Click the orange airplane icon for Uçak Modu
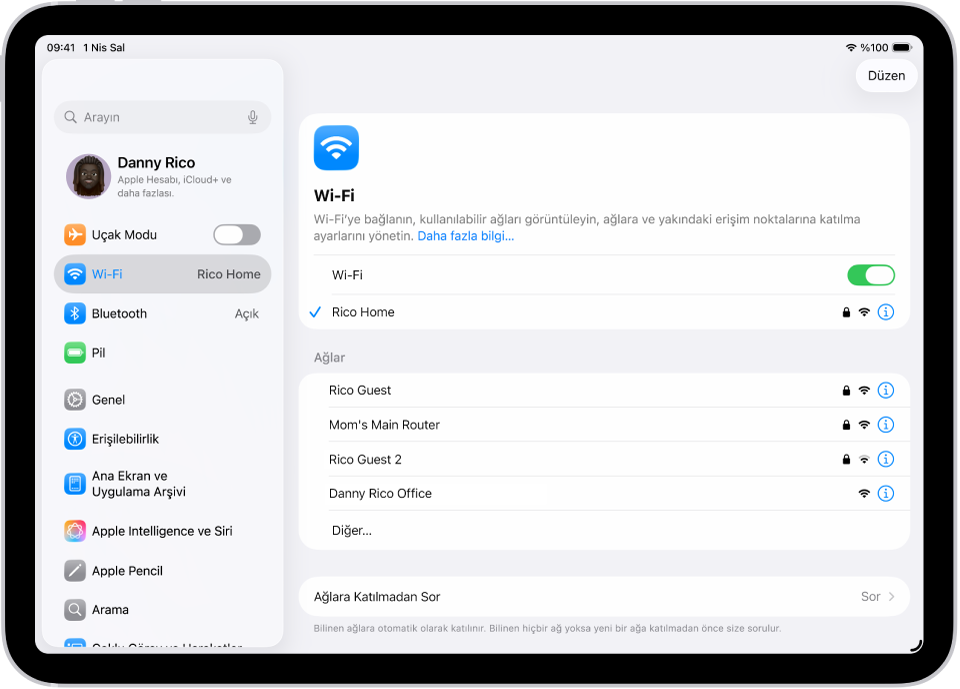Image resolution: width=960 pixels, height=689 pixels. point(75,235)
